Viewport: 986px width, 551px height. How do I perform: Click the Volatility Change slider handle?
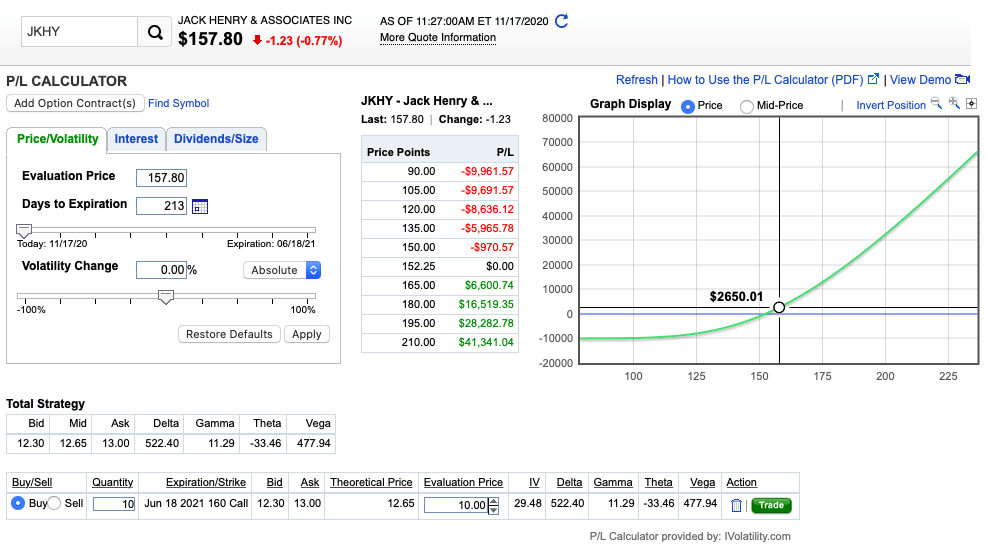[x=165, y=297]
